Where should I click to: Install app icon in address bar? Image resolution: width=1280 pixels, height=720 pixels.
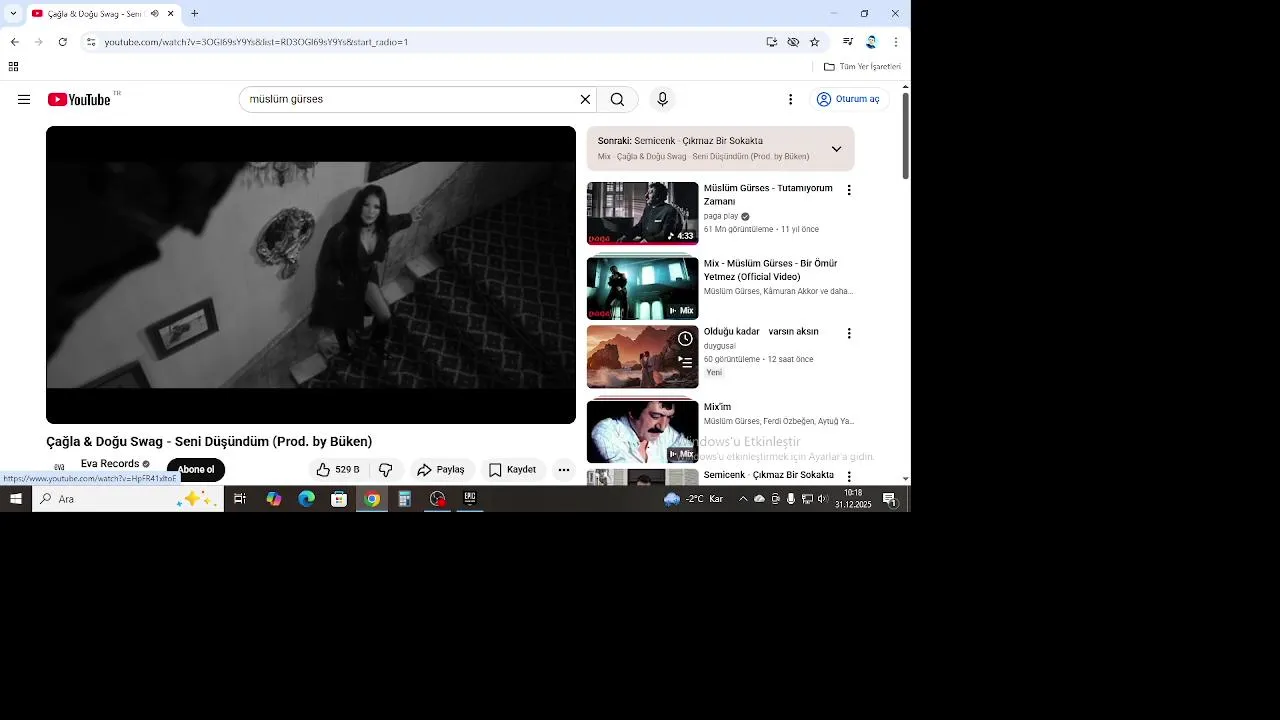(772, 42)
